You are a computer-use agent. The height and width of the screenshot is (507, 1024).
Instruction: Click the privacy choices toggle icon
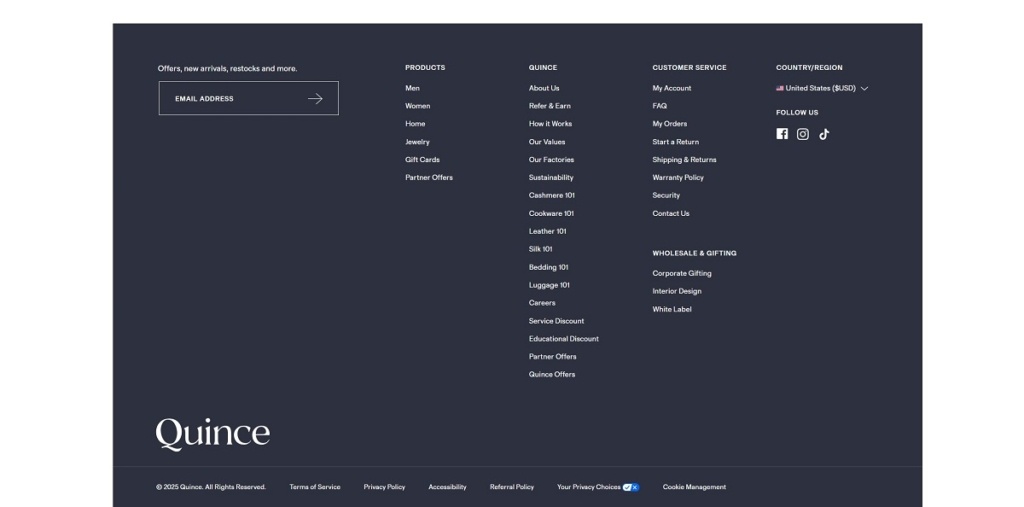[x=631, y=487]
